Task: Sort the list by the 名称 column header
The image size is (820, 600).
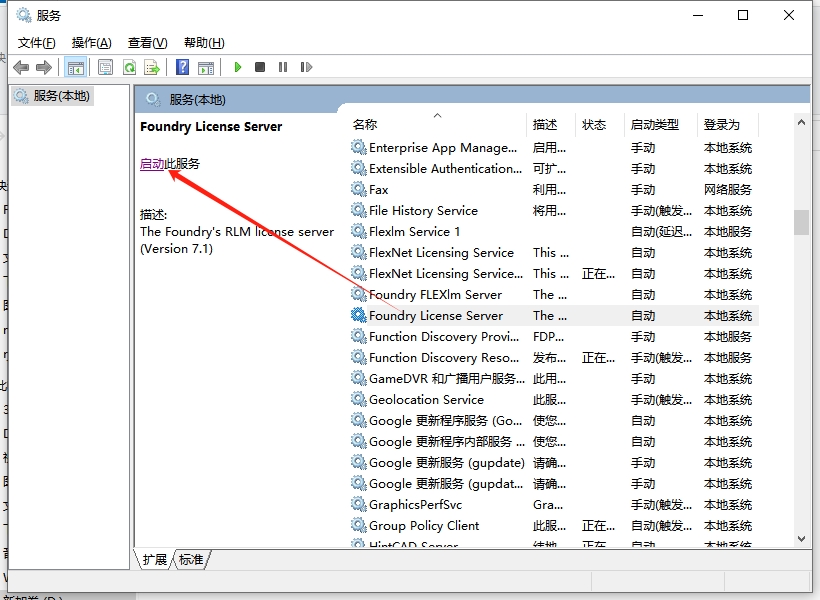Action: point(365,125)
